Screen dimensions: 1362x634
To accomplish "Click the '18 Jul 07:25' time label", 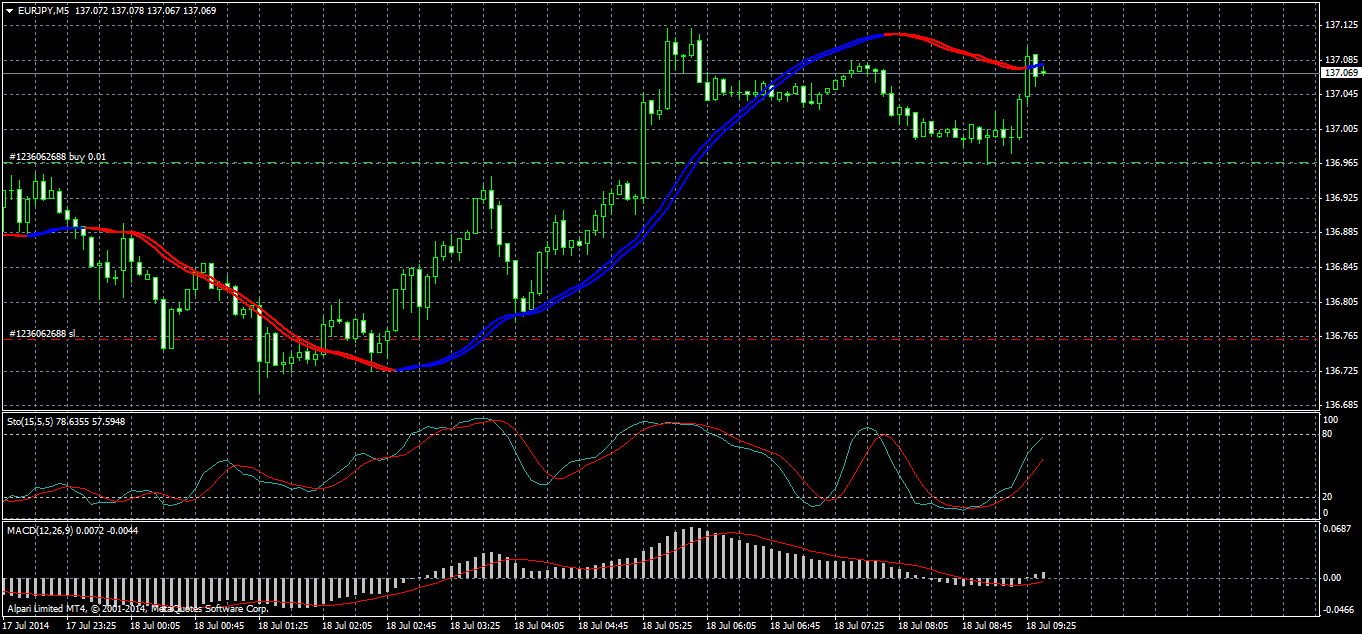I will pos(859,625).
